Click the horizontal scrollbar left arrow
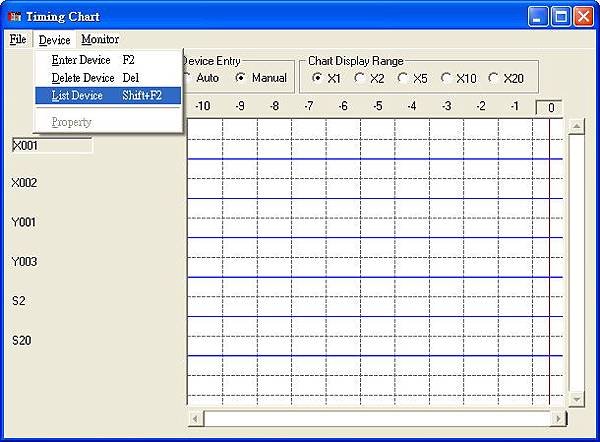 (195, 419)
